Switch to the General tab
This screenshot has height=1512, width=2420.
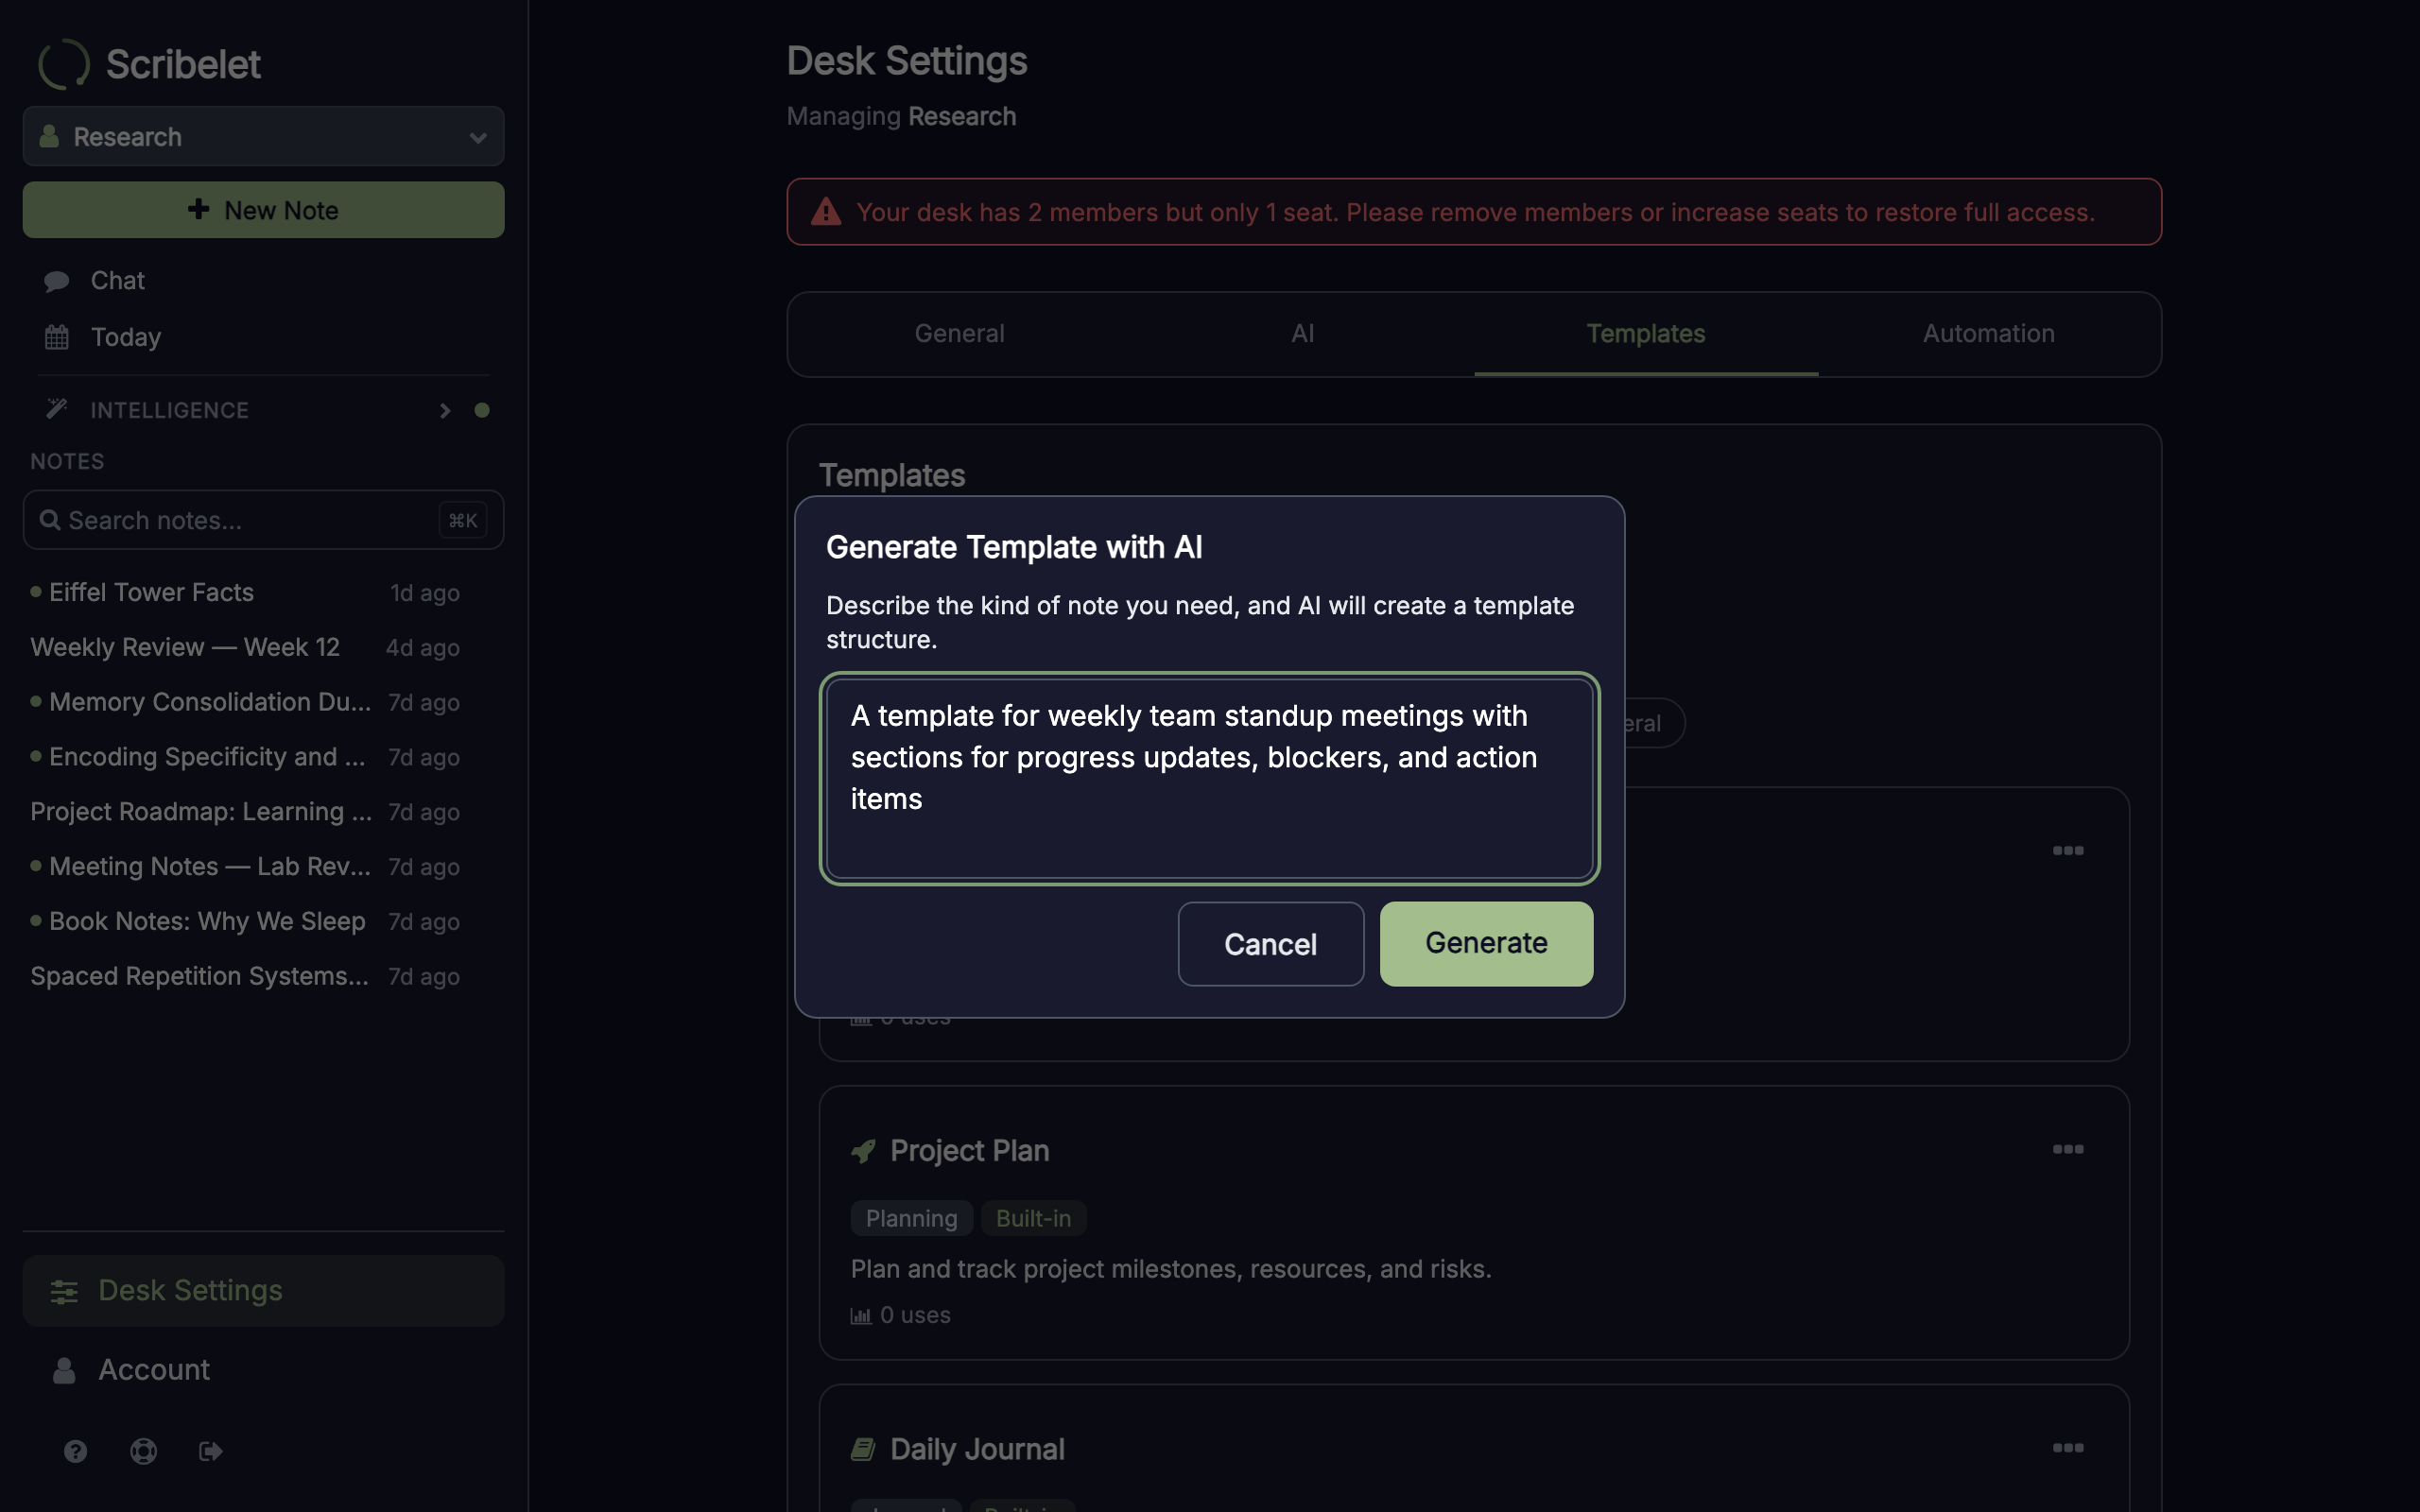tap(959, 334)
